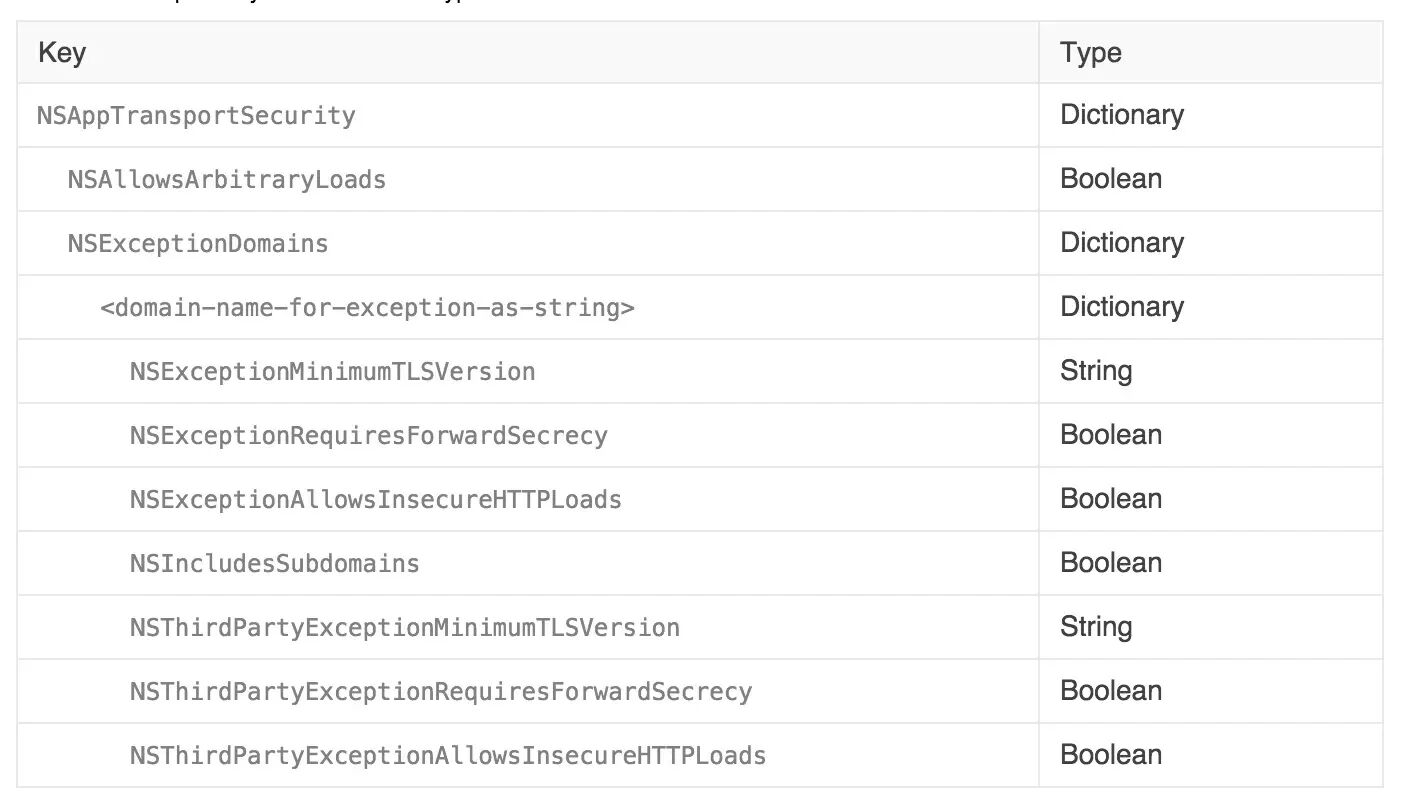Select the NSThirdPartyExceptionRequiresForwardSecrecy key text
The height and width of the screenshot is (798, 1408).
pos(441,692)
